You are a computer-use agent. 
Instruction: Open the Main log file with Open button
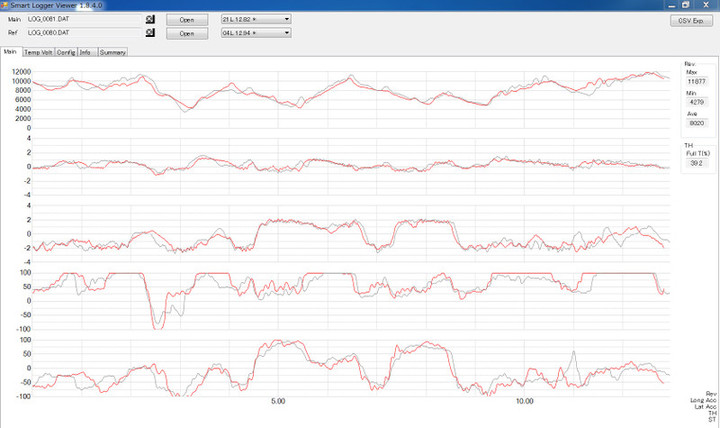coord(187,19)
